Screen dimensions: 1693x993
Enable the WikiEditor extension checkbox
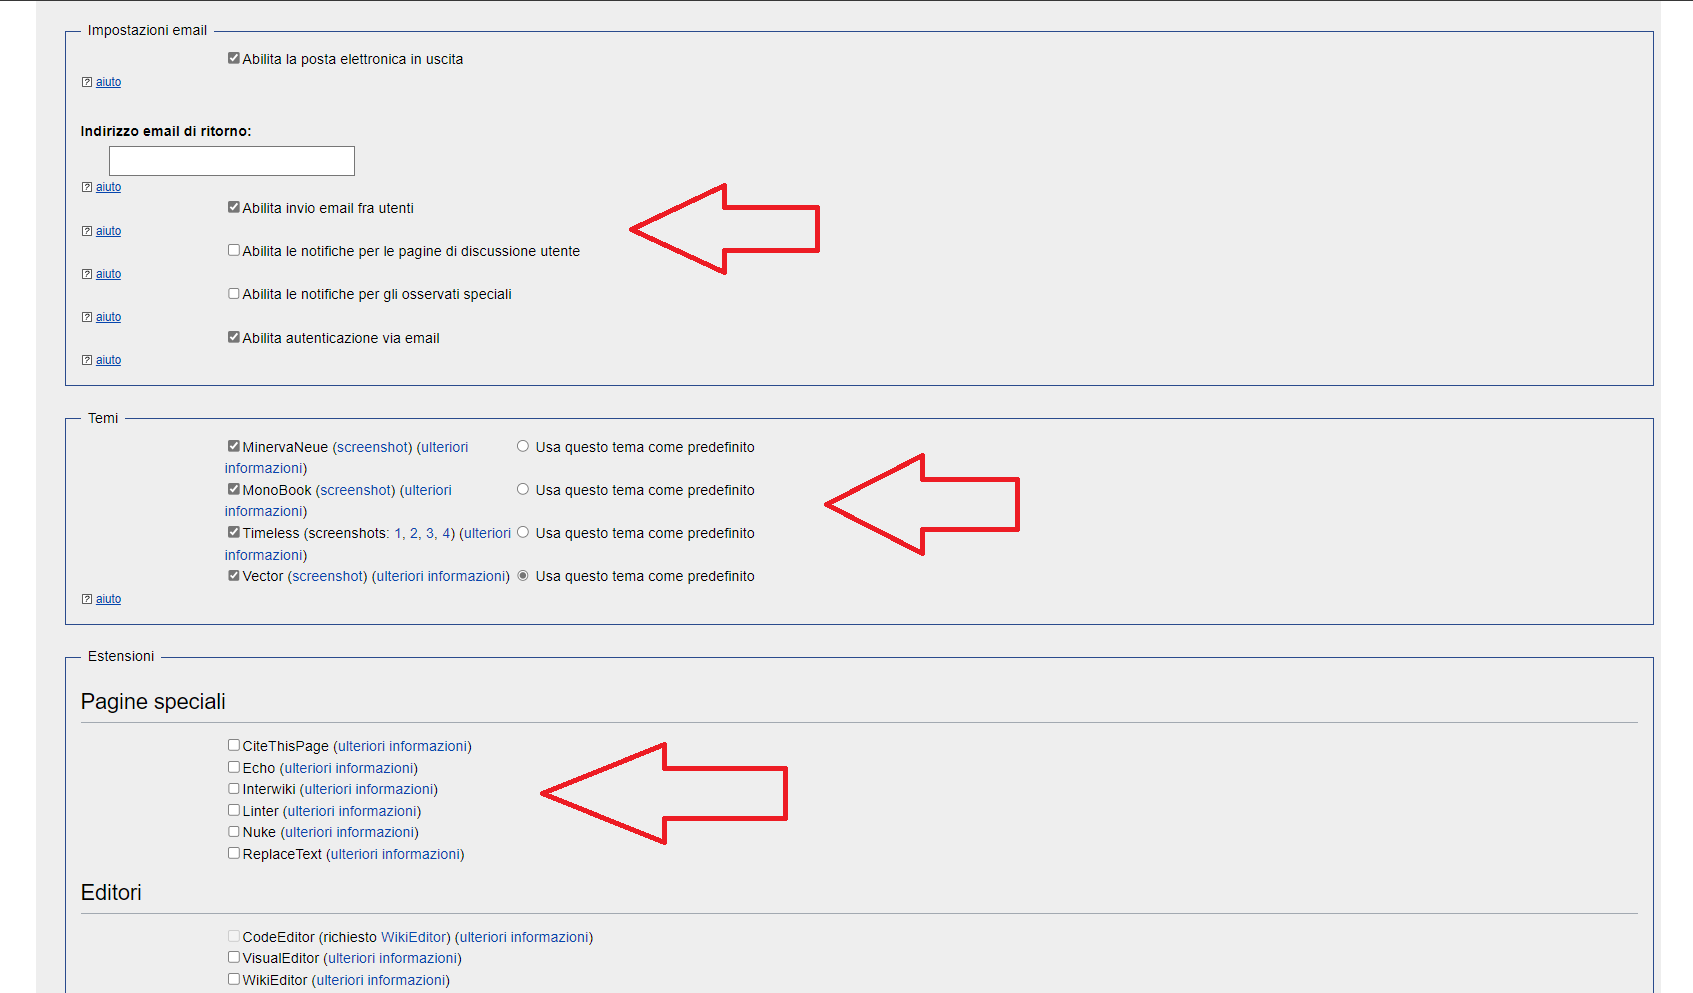pos(234,979)
